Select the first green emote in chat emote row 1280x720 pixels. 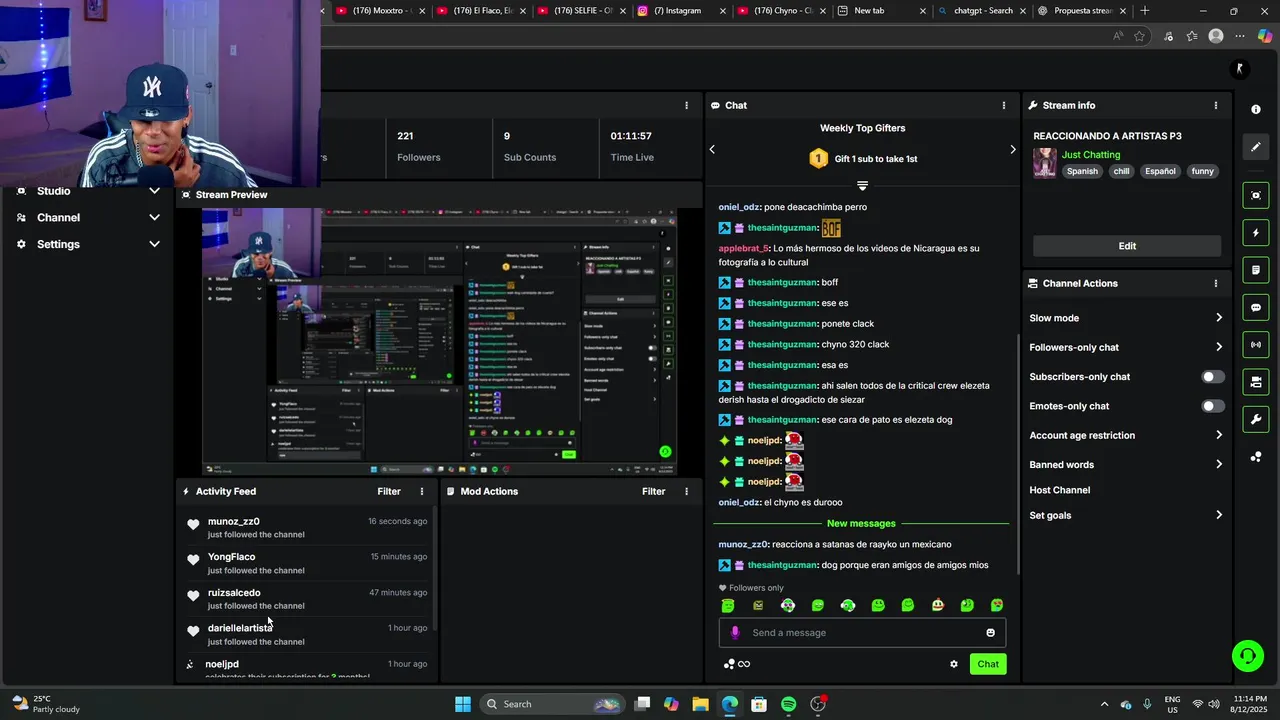728,605
